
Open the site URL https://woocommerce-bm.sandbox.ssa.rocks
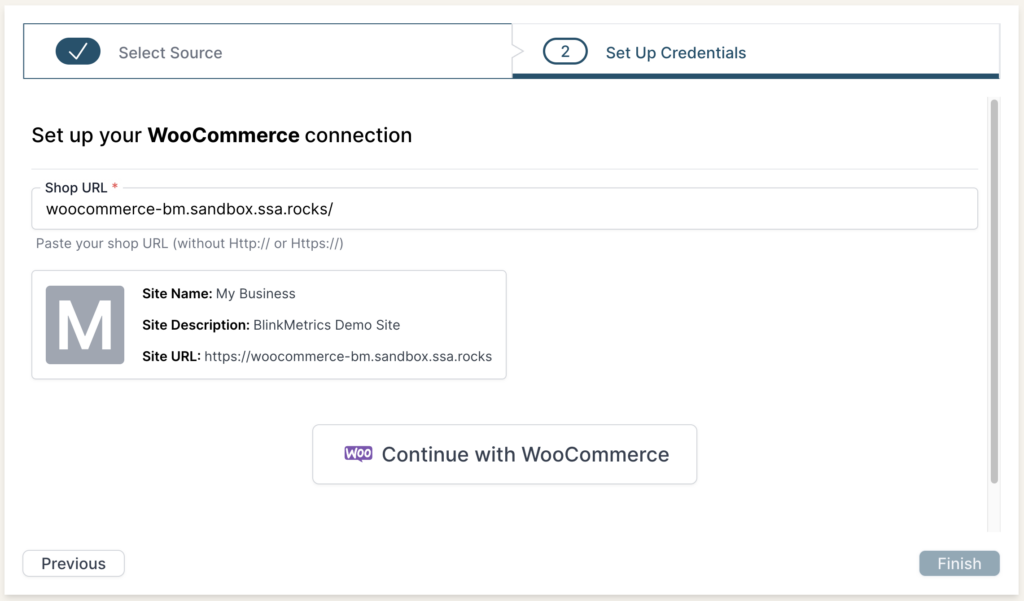coord(348,356)
